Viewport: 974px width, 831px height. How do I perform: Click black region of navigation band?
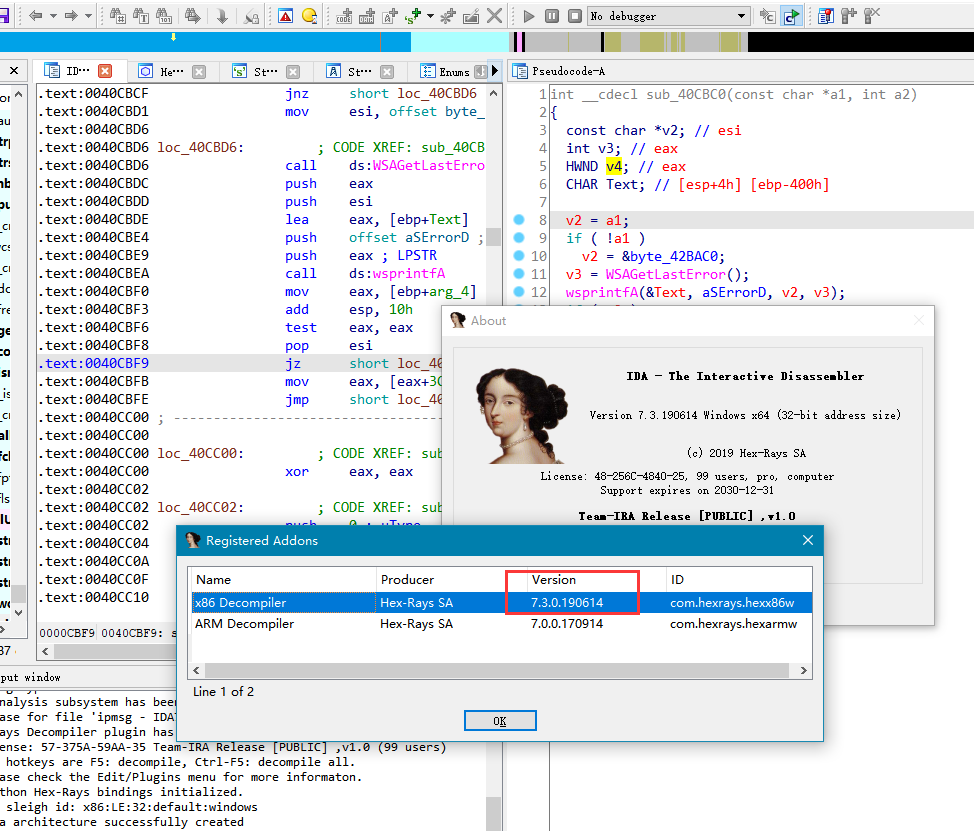click(x=860, y=42)
